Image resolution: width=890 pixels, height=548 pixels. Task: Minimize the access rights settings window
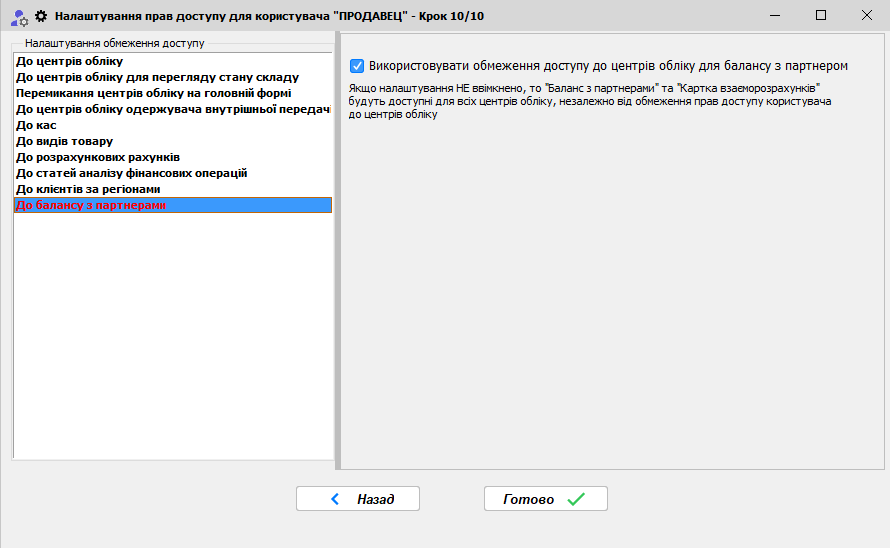[775, 15]
